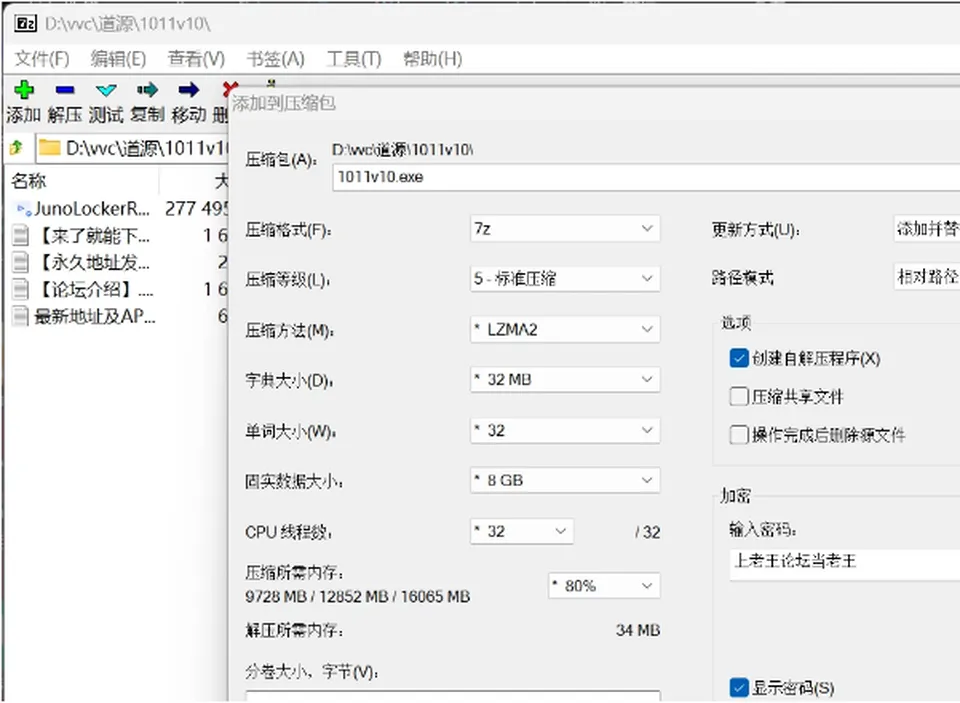Expand the 压缩方法 LZMA2 dropdown
Screen dimensions: 960x703
(x=565, y=329)
